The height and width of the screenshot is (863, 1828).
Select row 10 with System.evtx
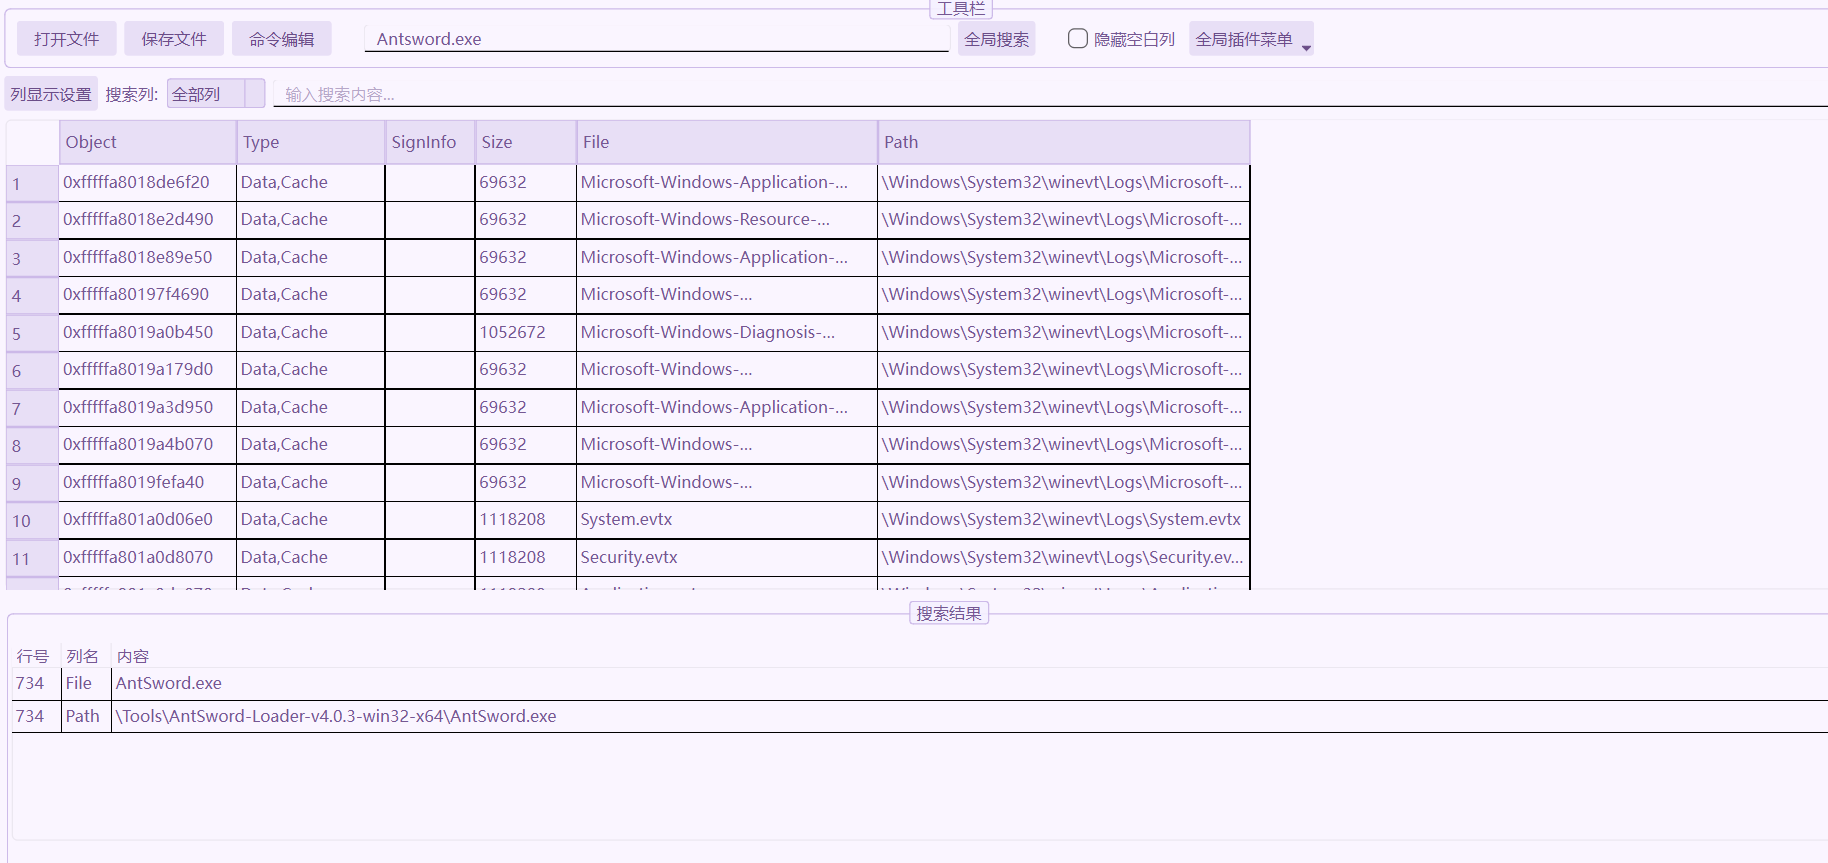[626, 520]
